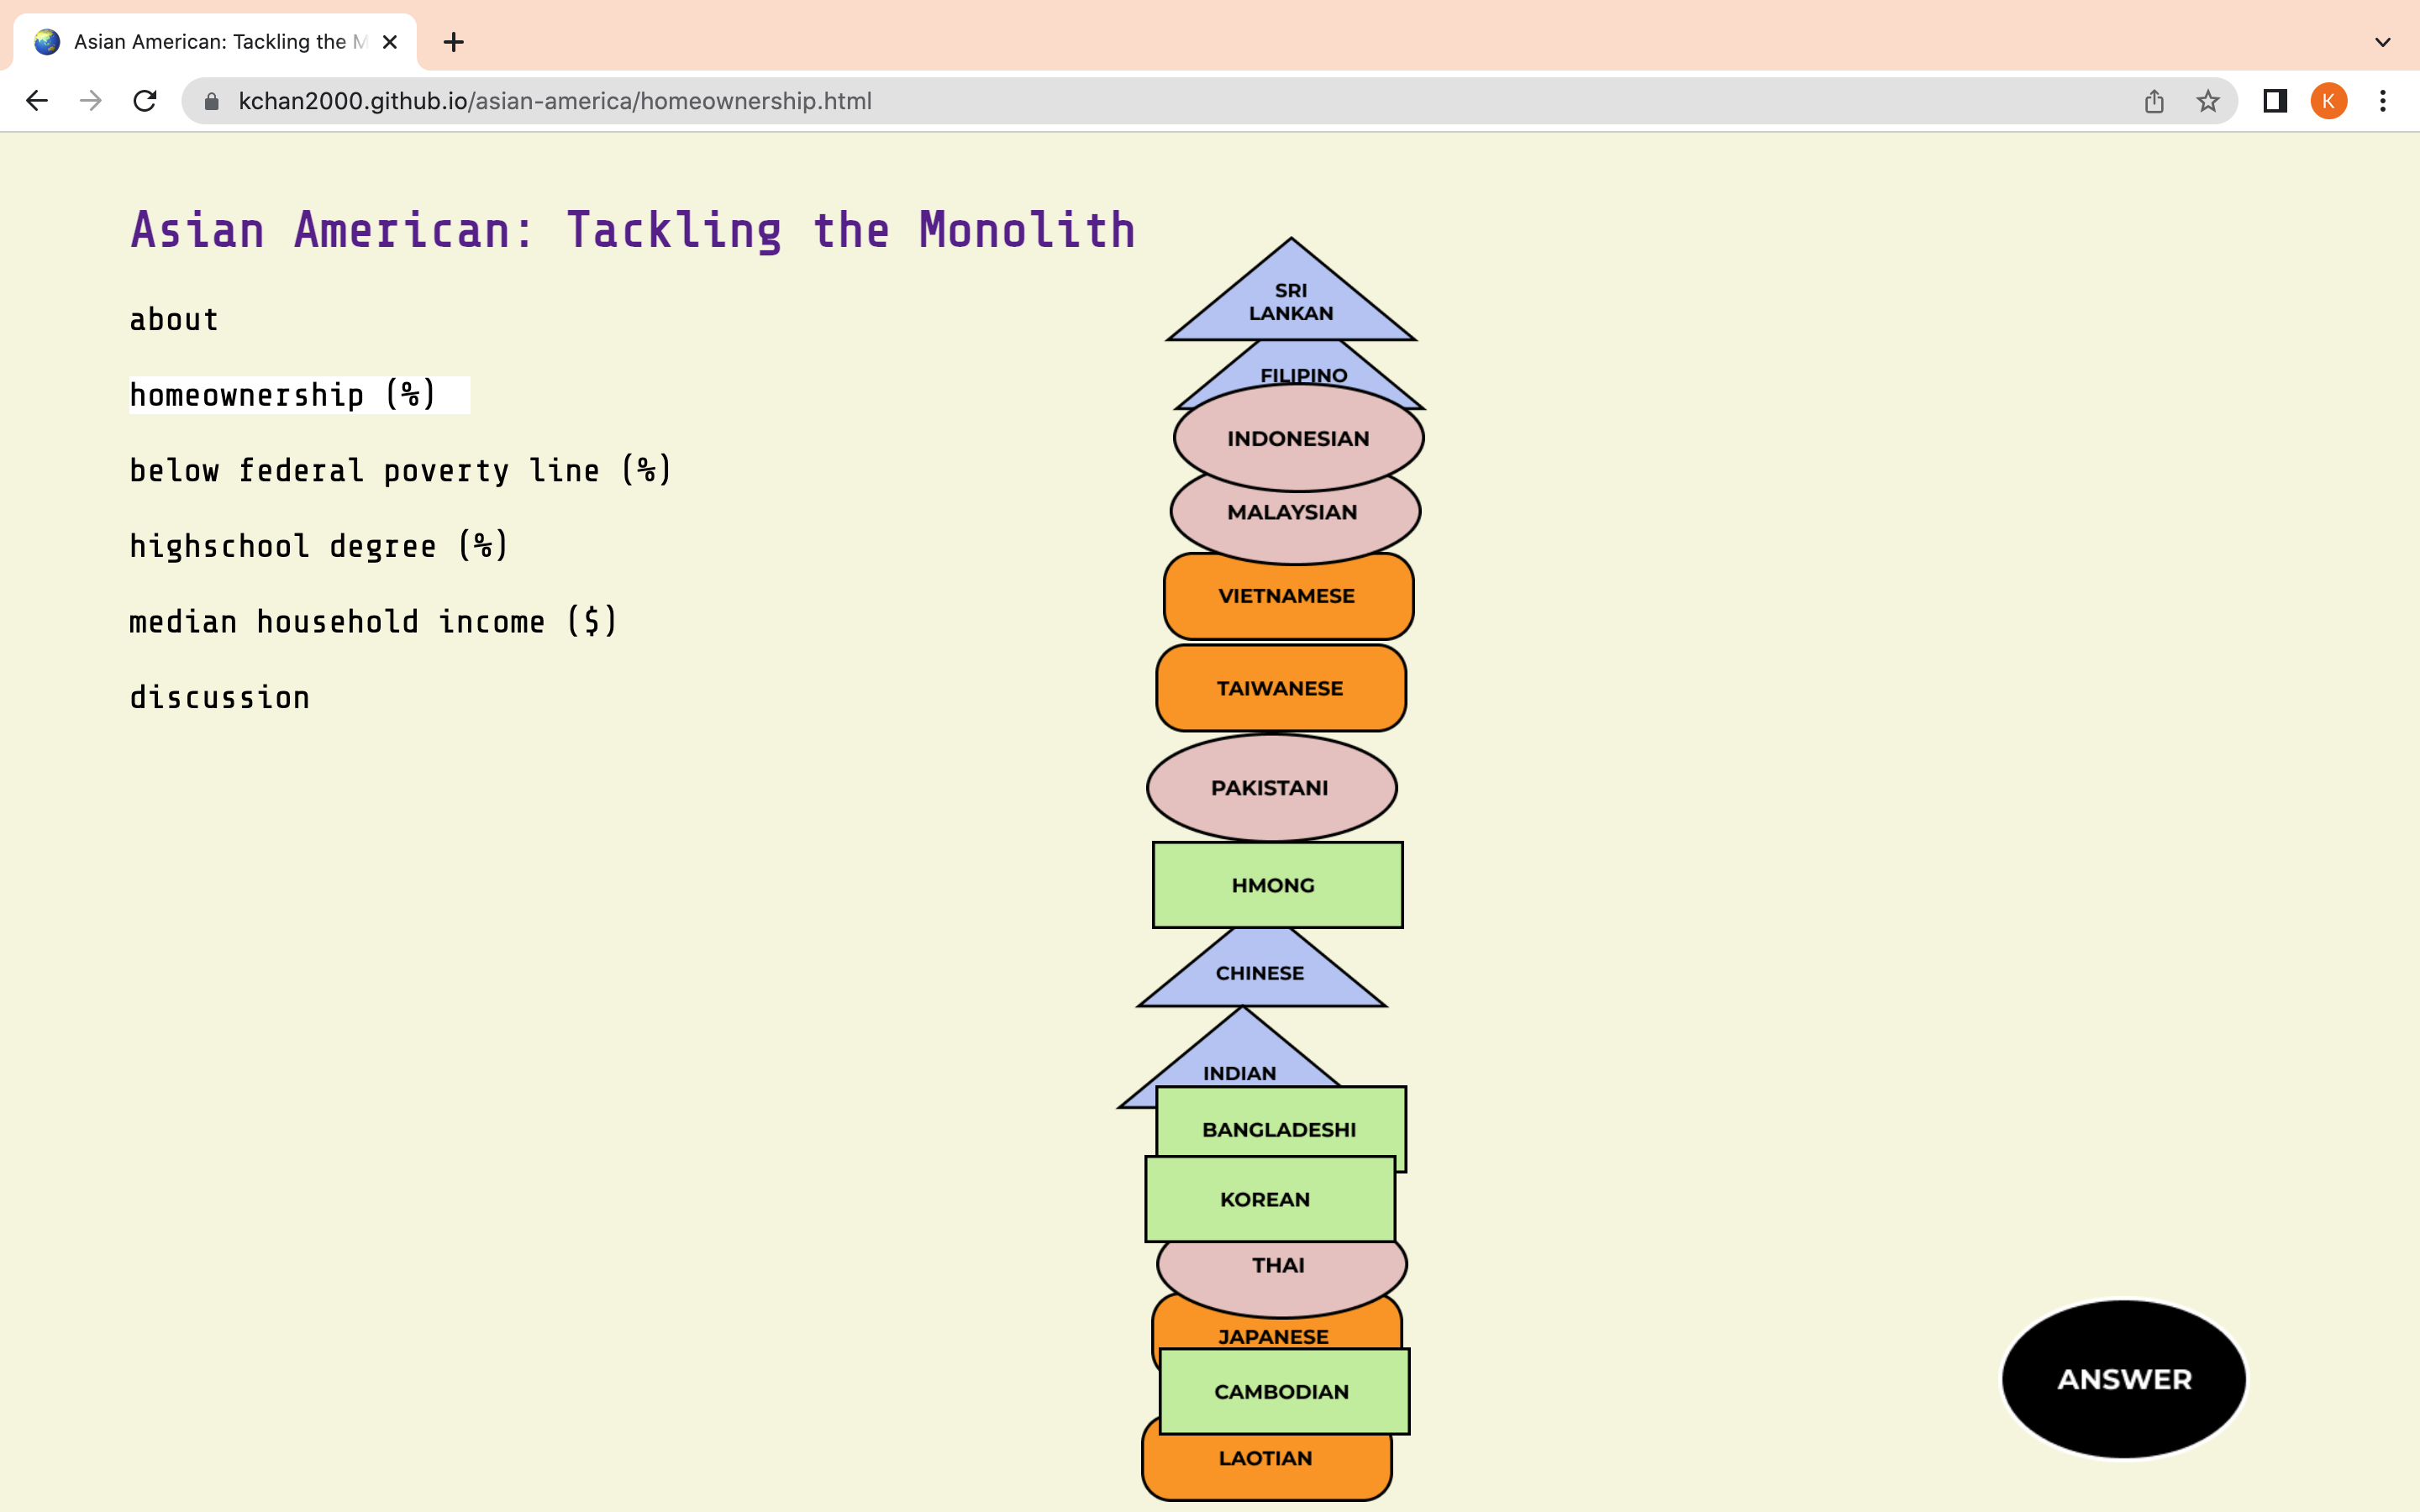Pick the Korean green rectangle
The width and height of the screenshot is (2420, 1512).
pos(1270,1199)
